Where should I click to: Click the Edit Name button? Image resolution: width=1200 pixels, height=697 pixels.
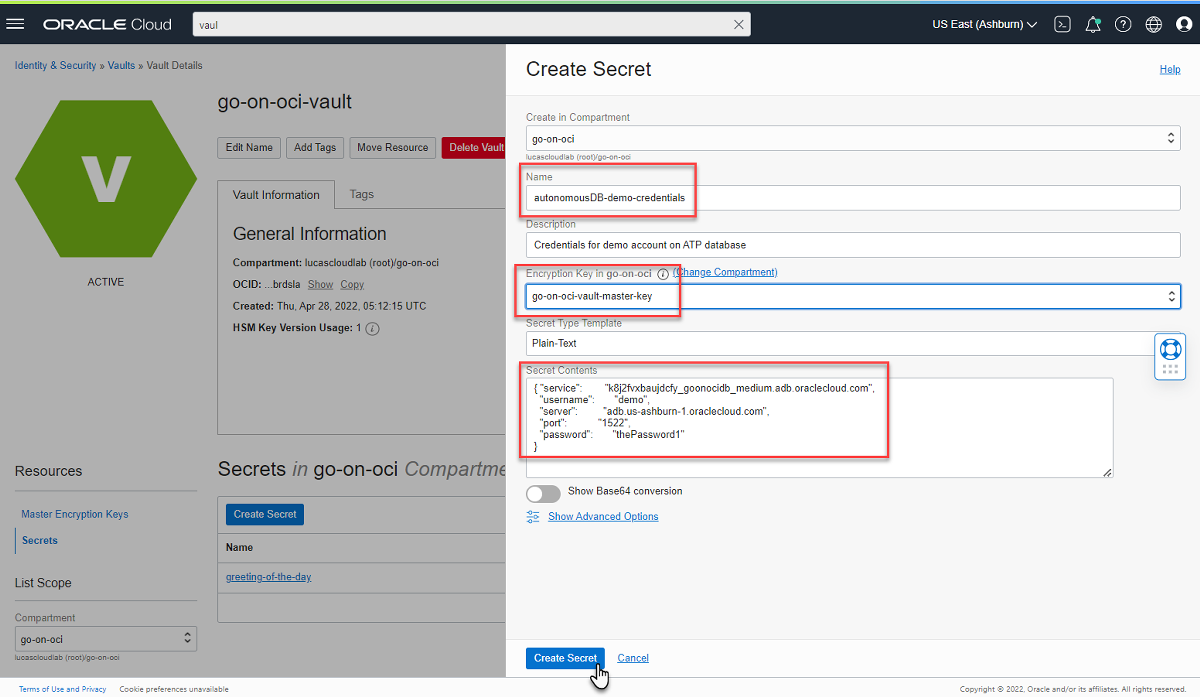[249, 148]
